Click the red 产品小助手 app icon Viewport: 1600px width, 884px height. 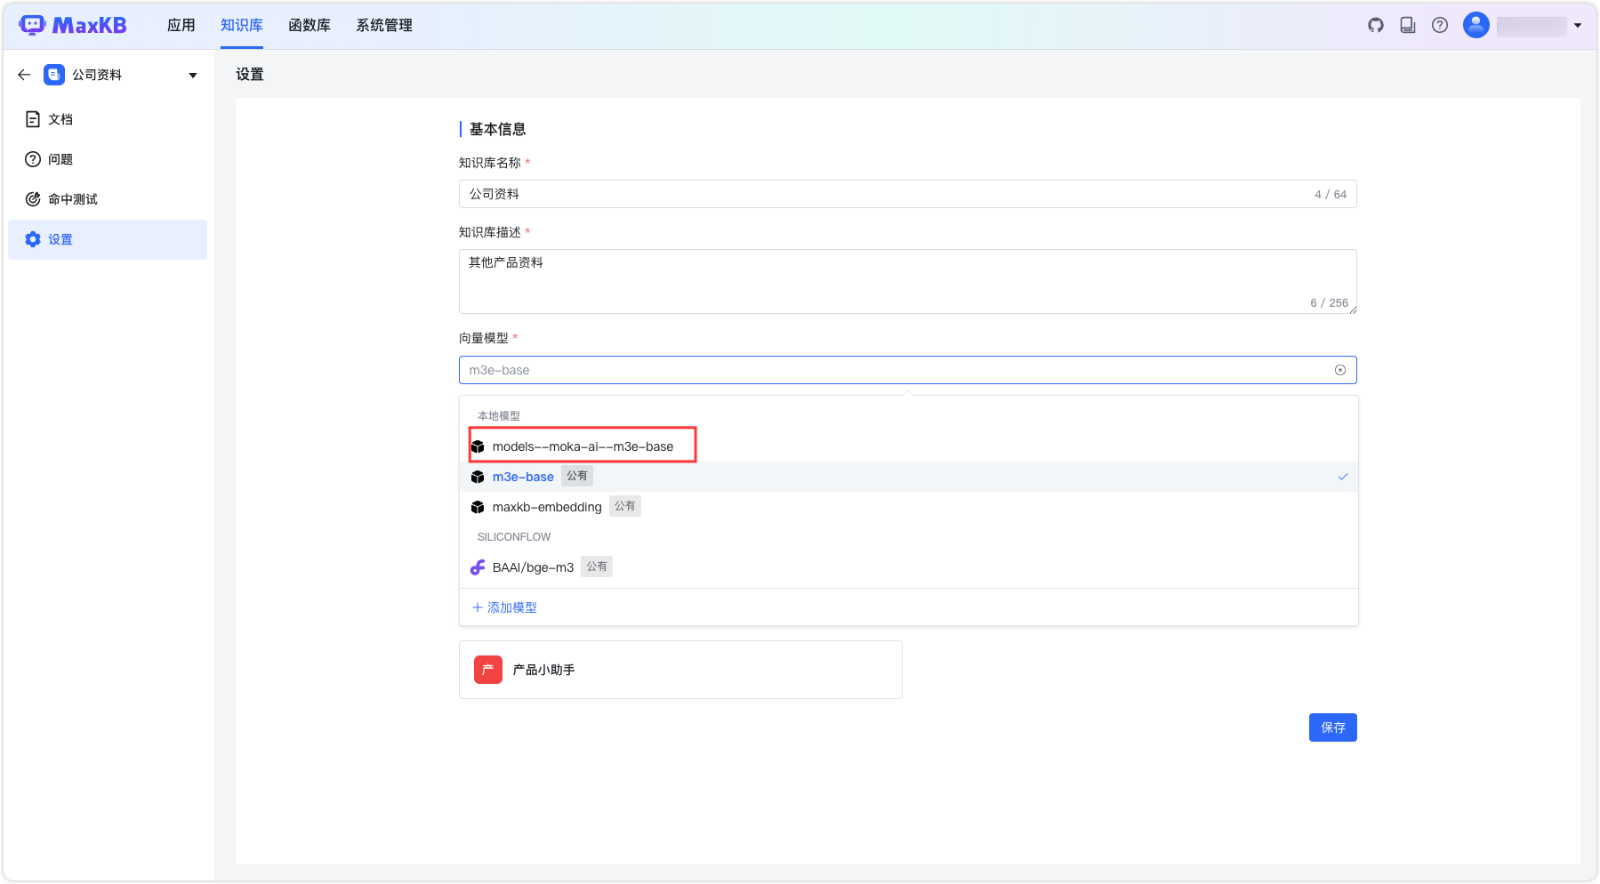point(488,670)
